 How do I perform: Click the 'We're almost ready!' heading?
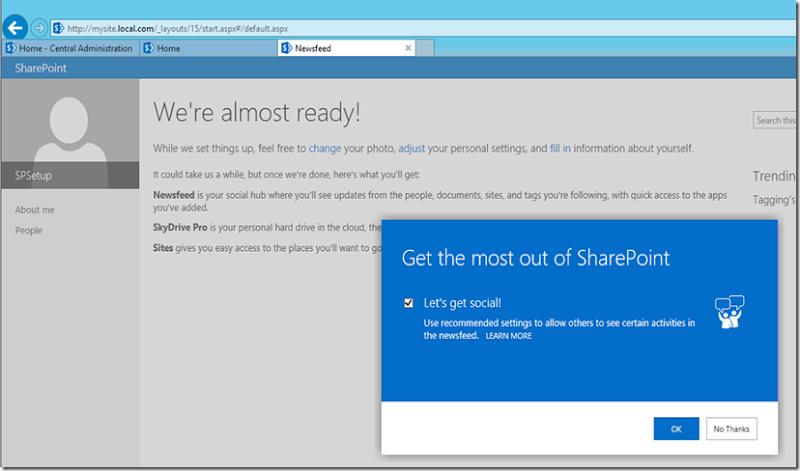click(x=257, y=112)
